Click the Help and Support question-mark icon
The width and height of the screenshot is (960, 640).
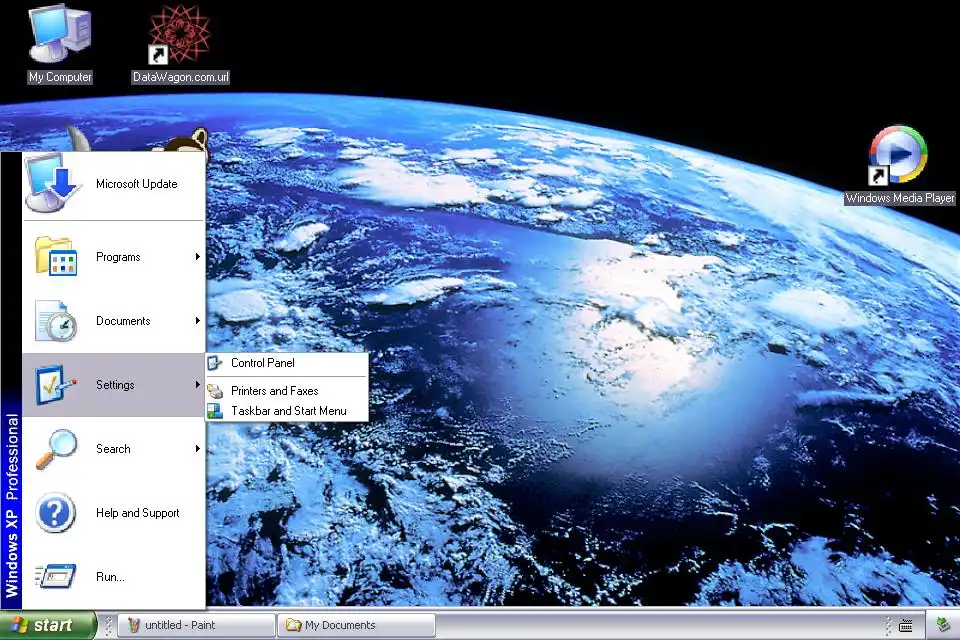tap(55, 513)
